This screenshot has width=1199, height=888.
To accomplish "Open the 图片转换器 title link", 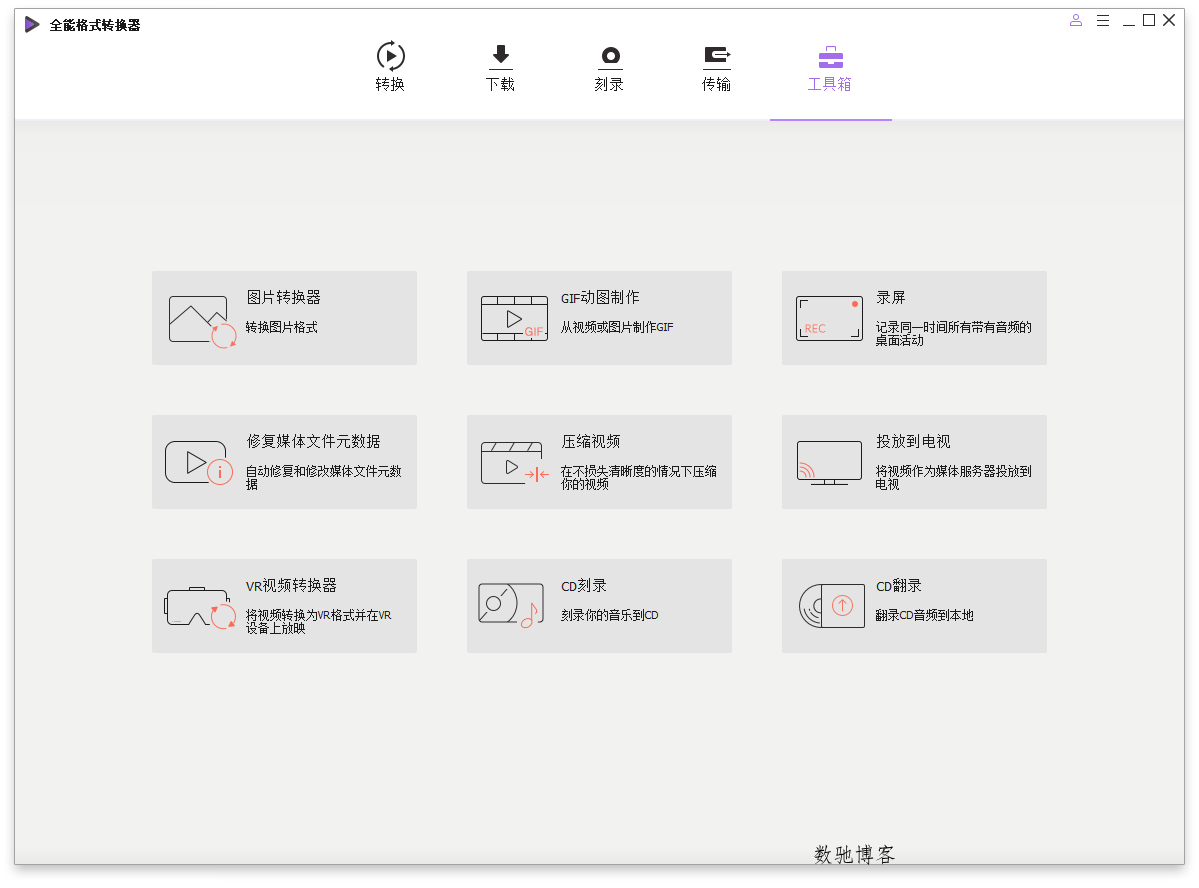I will pyautogui.click(x=284, y=298).
